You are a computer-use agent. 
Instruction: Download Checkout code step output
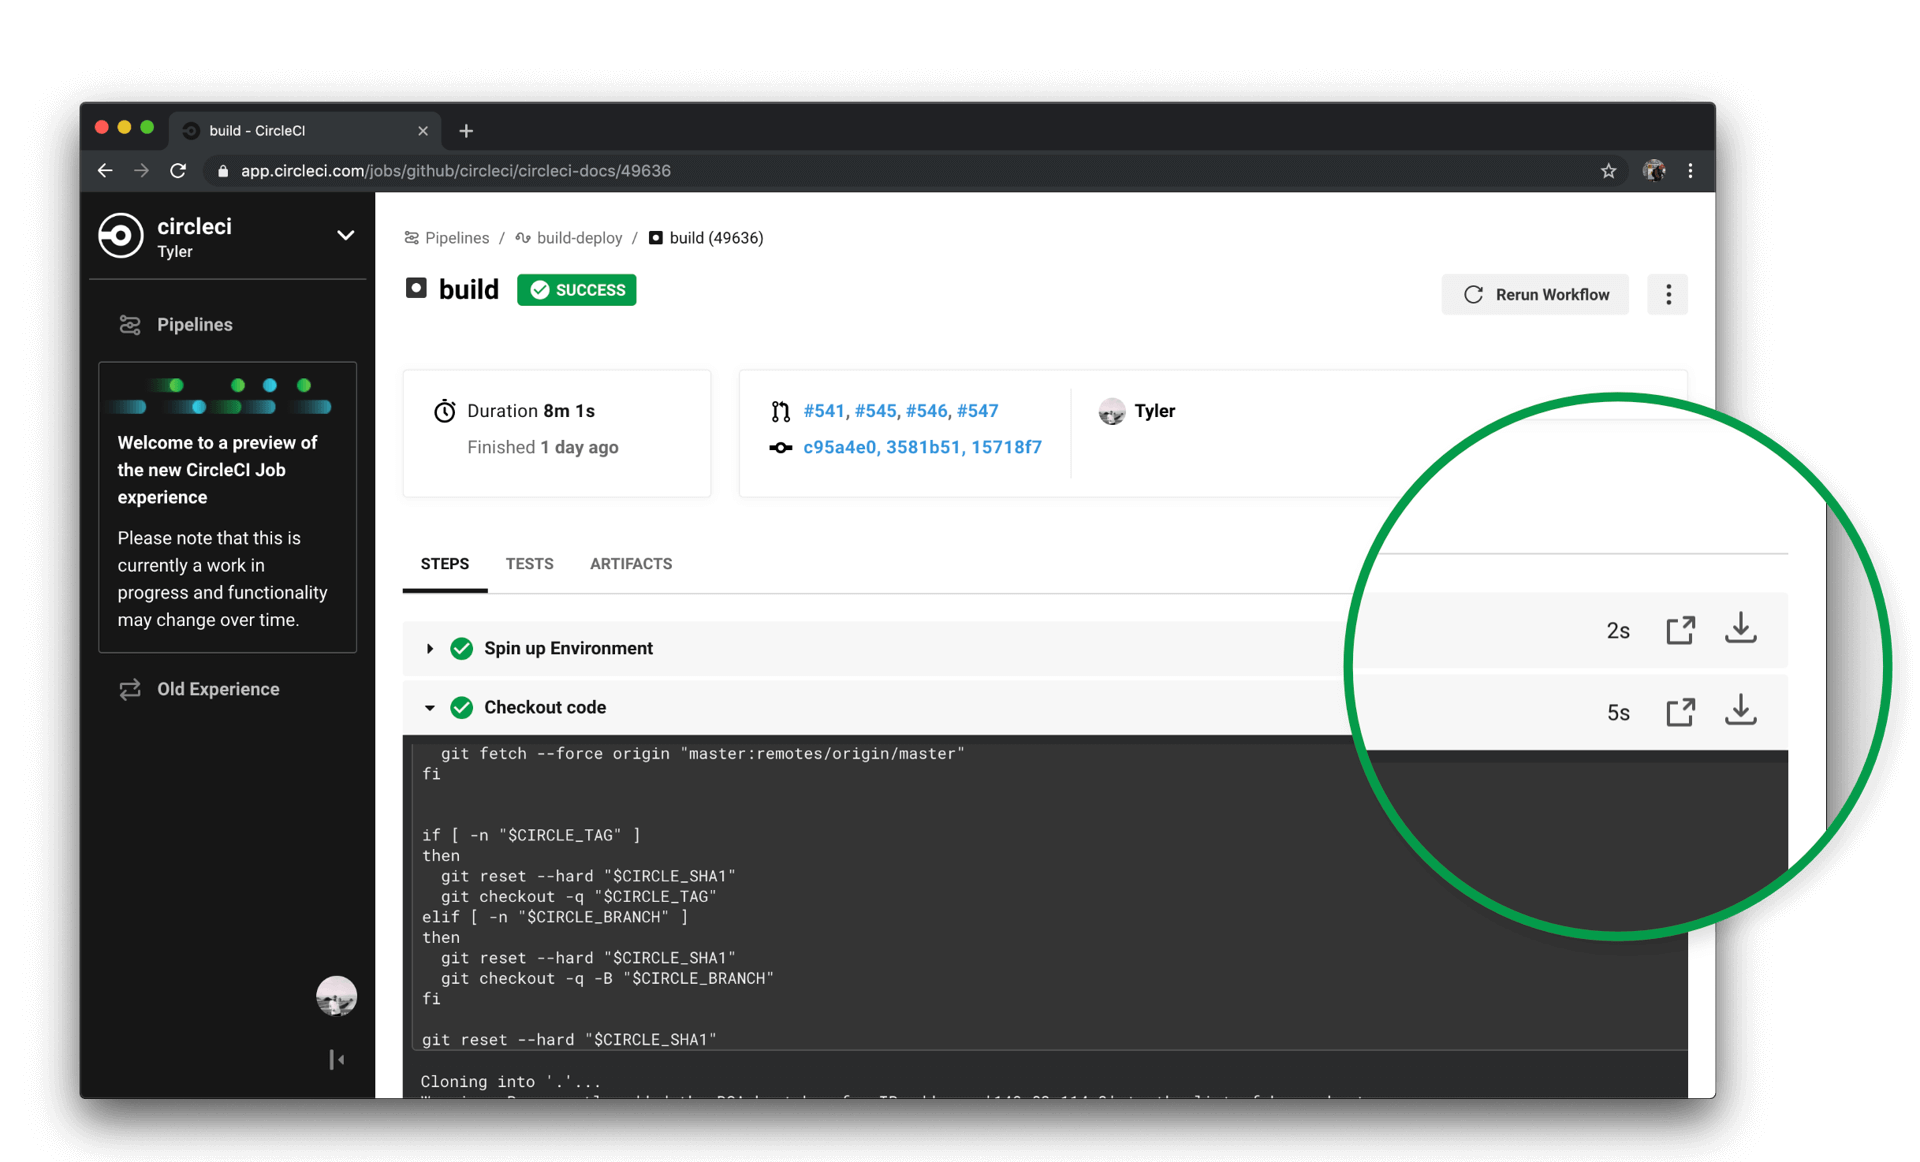click(1740, 710)
